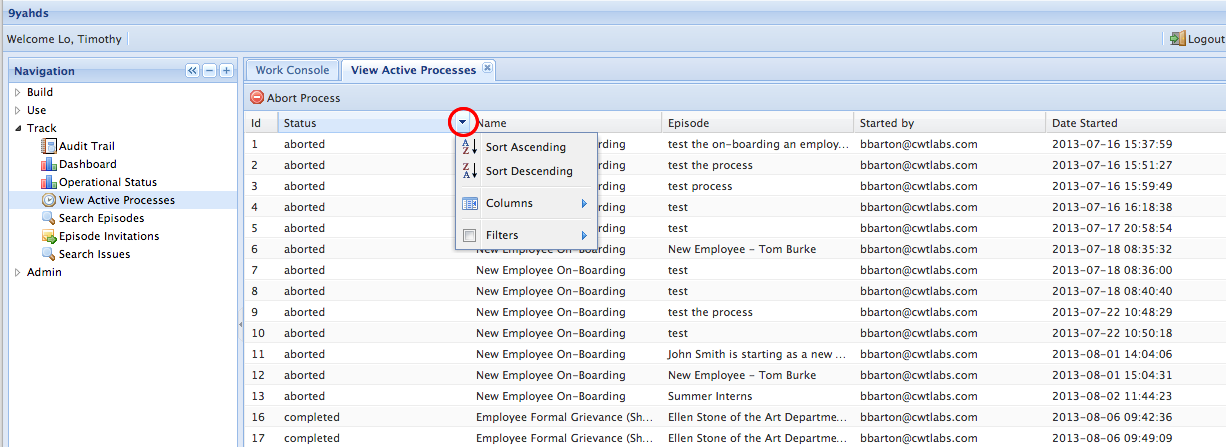Open Audit Trail in navigation tree
Screen dimensions: 1226x447
[87, 146]
